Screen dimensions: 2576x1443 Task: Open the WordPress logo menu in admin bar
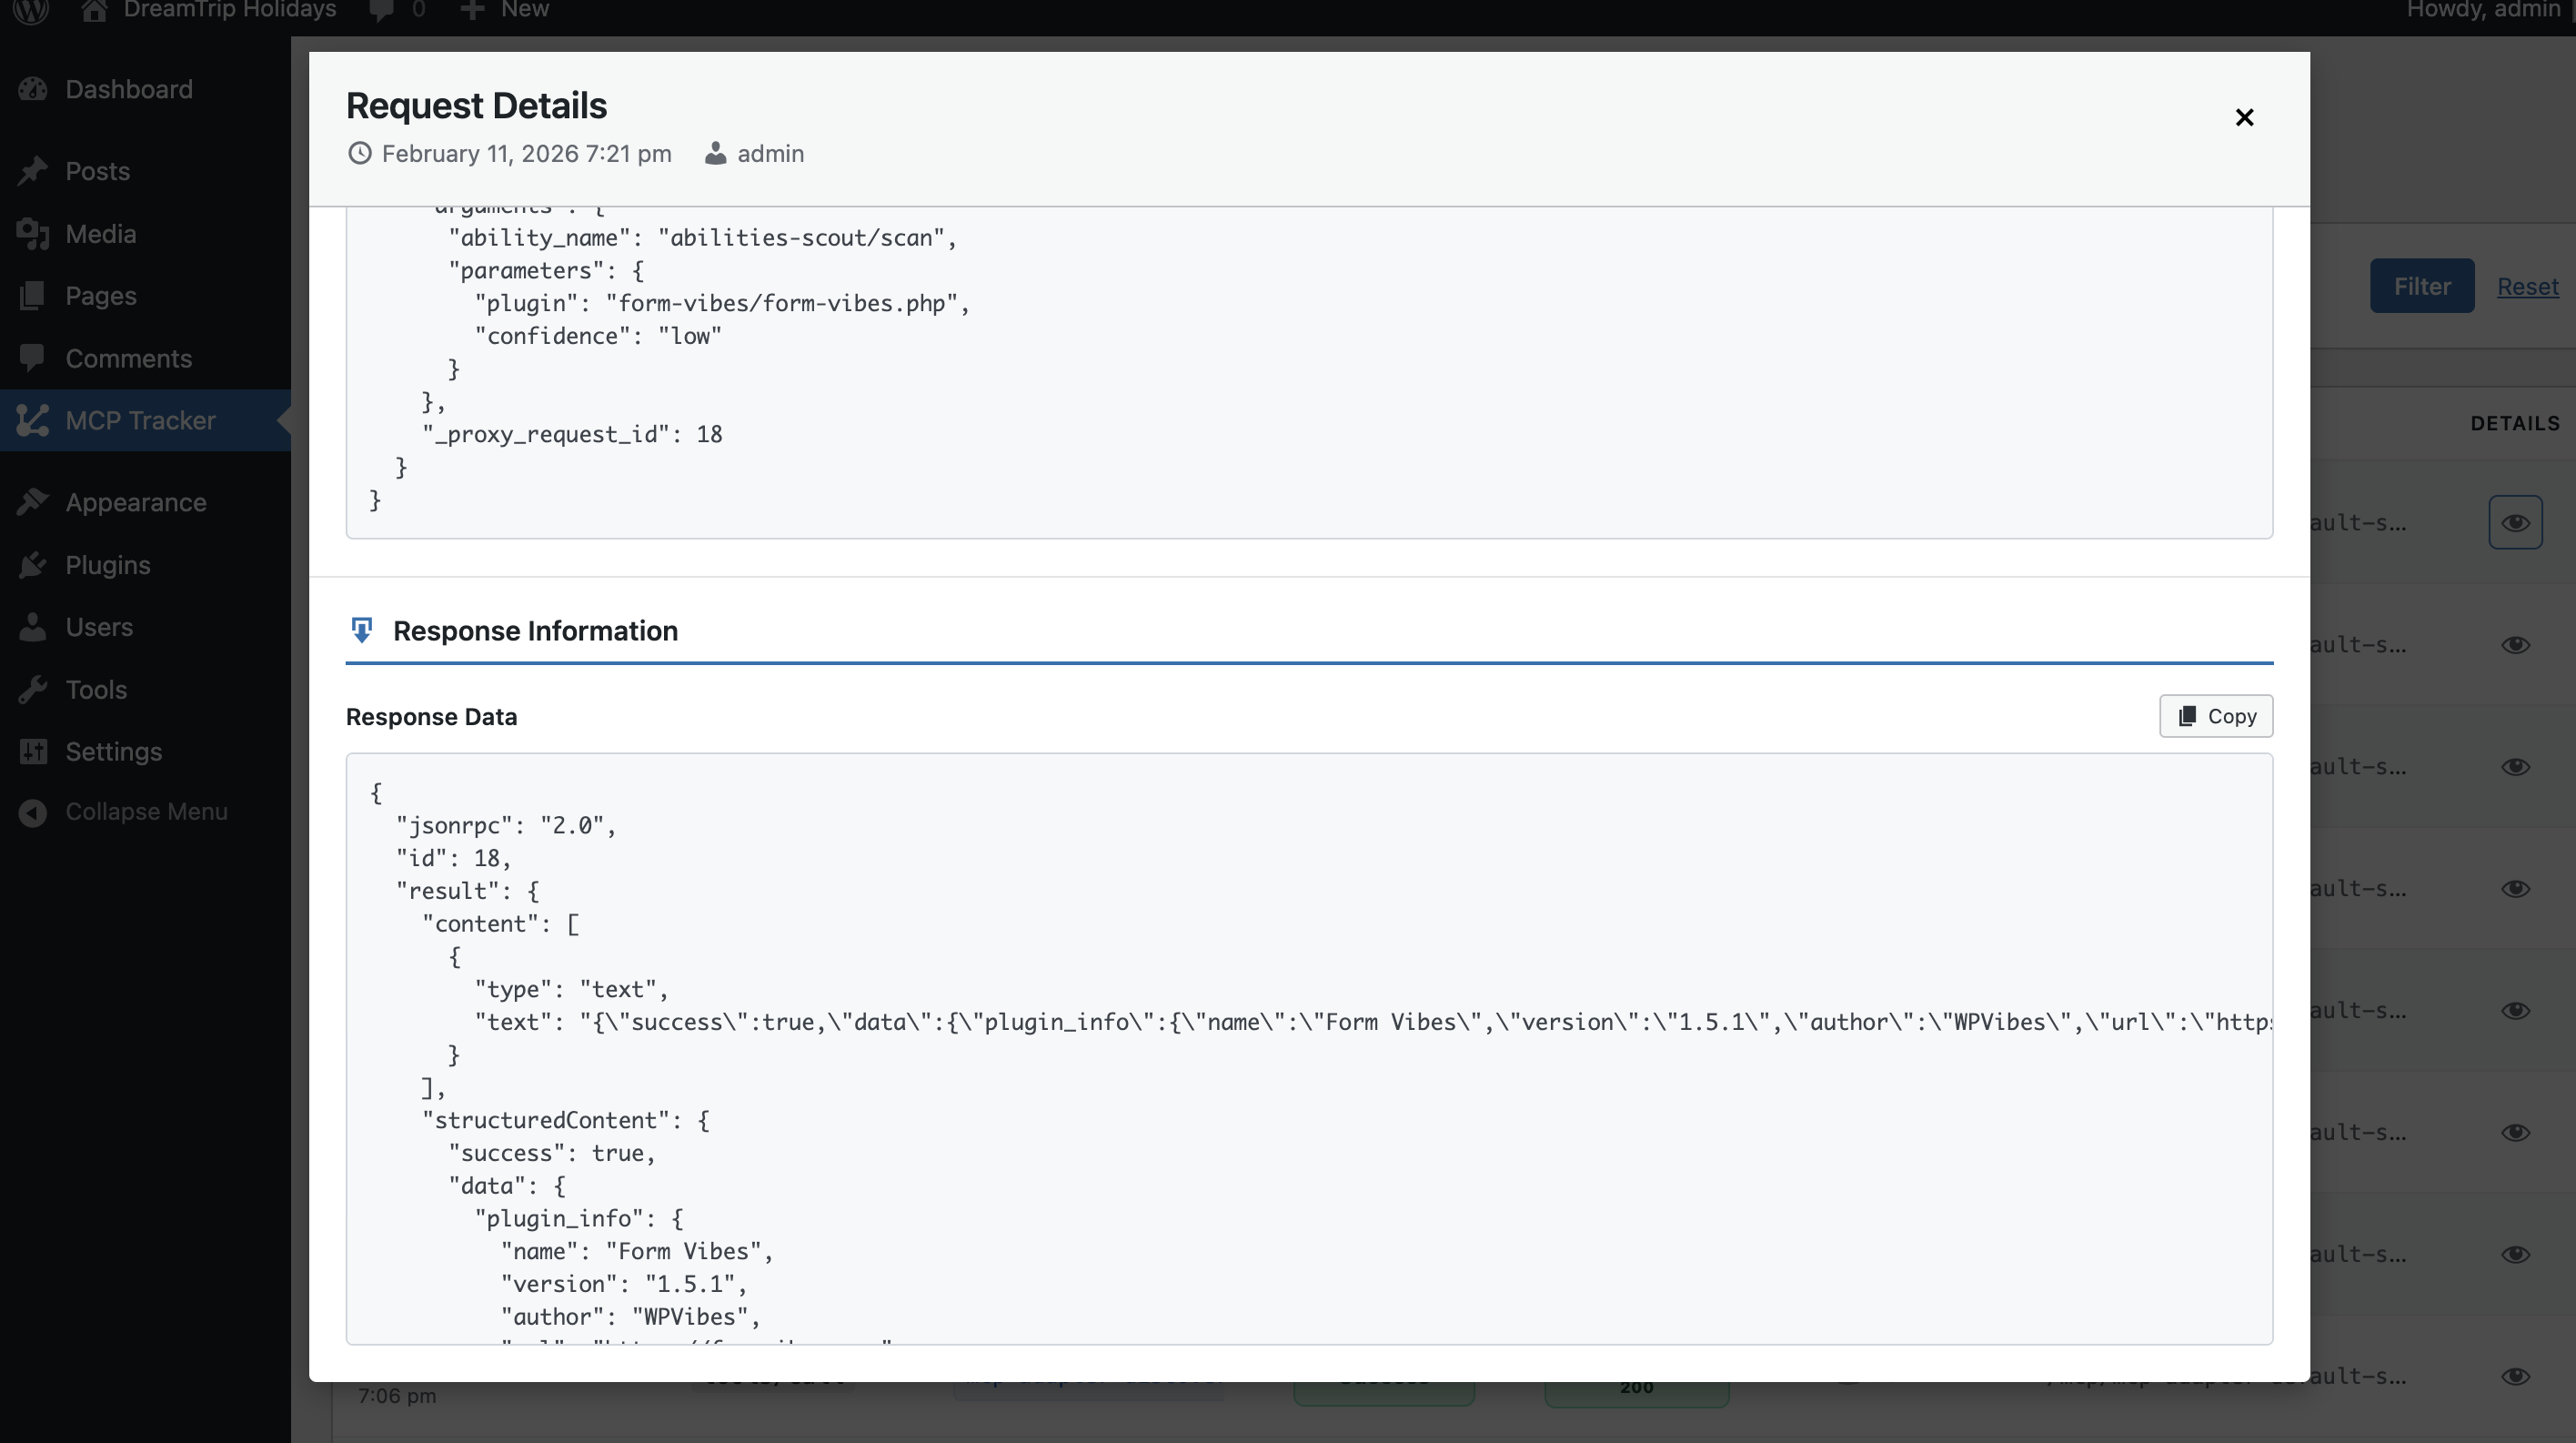31,12
